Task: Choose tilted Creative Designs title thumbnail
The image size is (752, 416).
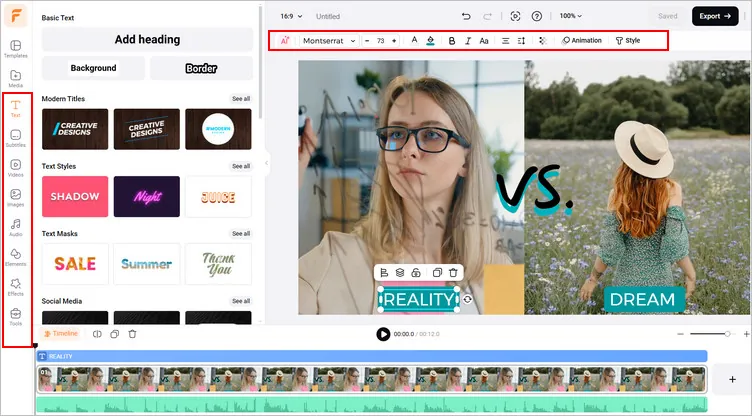Action: tap(147, 129)
